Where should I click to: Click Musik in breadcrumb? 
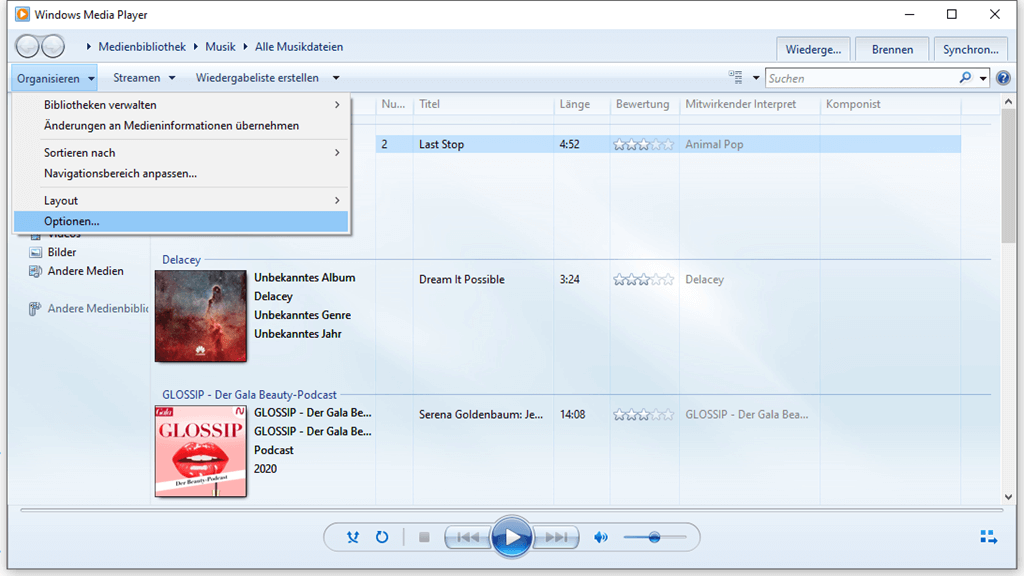[x=220, y=47]
